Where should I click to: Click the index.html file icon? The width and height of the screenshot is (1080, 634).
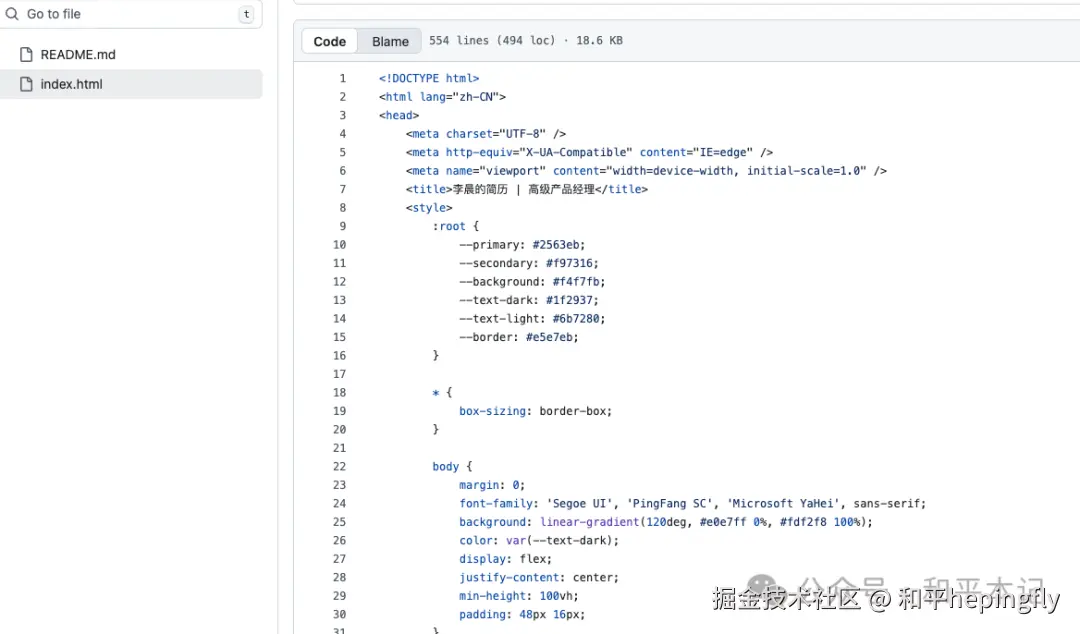pyautogui.click(x=26, y=84)
